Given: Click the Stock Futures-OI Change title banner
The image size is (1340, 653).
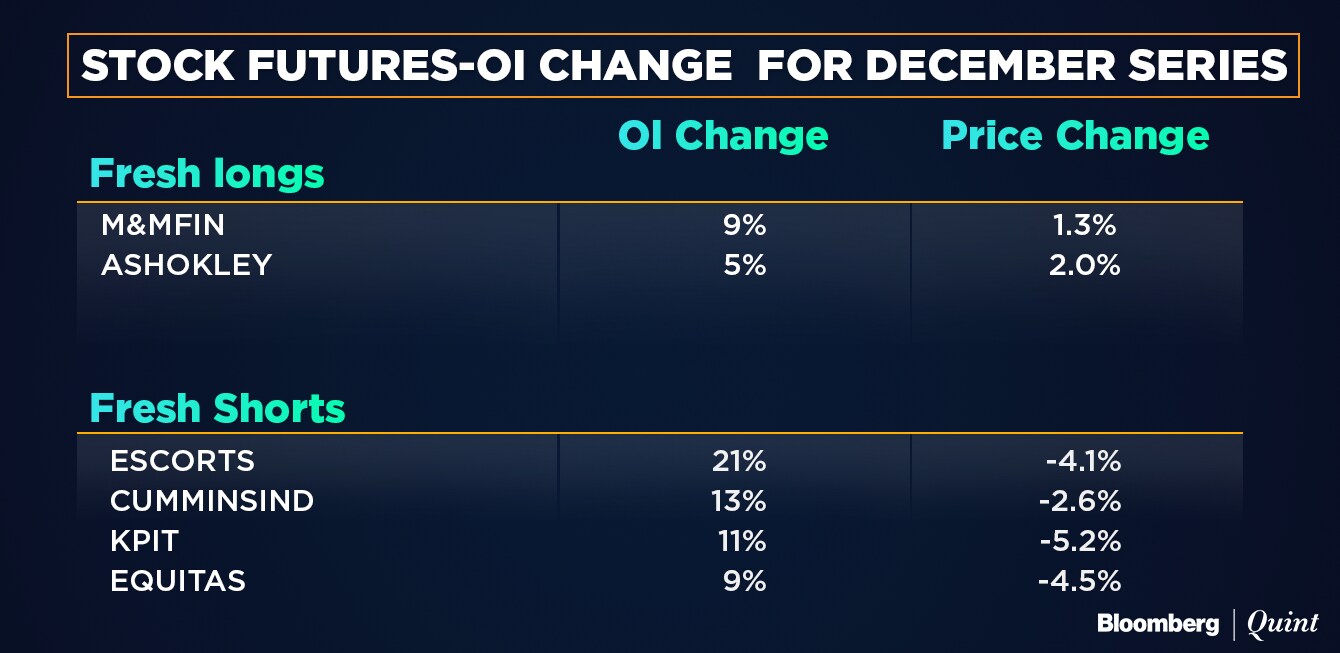Looking at the screenshot, I should point(683,66).
